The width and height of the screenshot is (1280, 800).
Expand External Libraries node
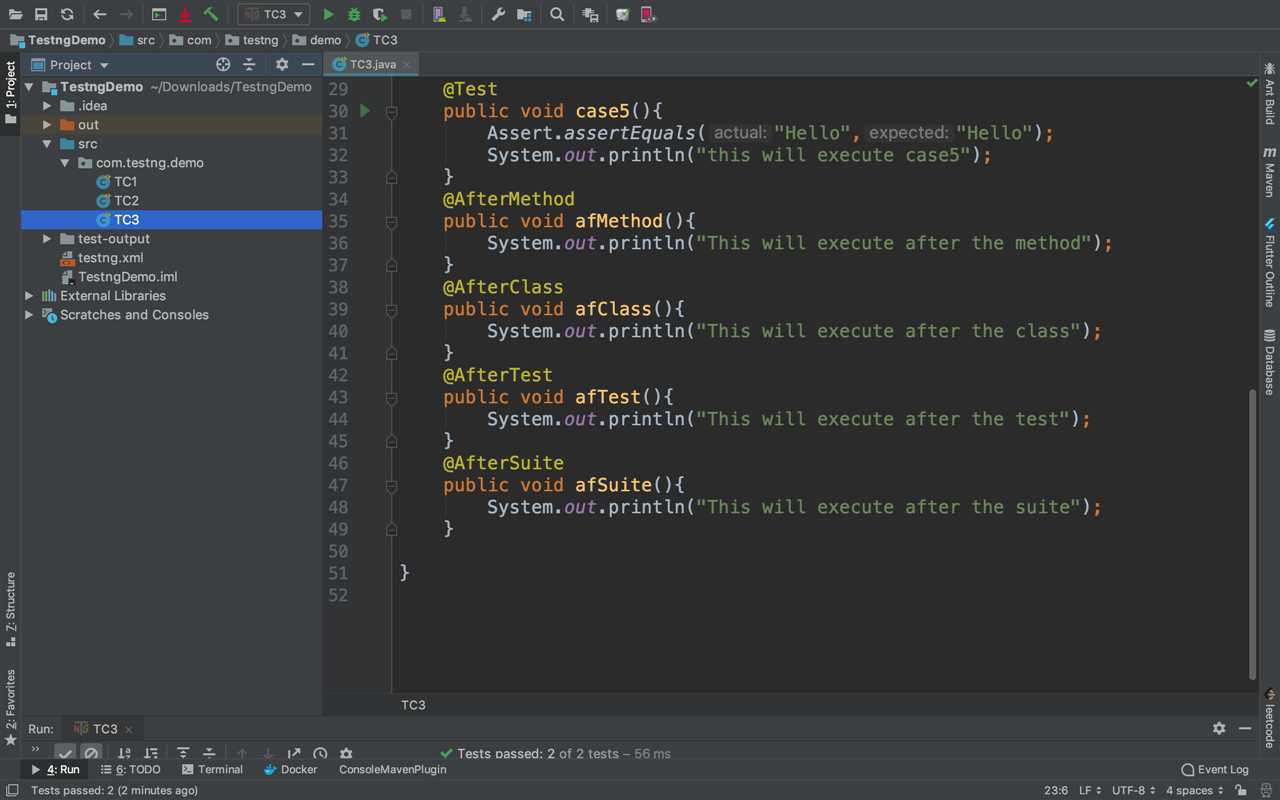tap(29, 296)
